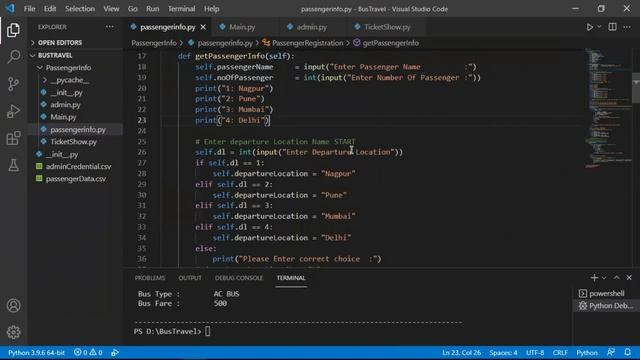Open the Extensions view
This screenshot has width=640, height=360.
(x=13, y=138)
